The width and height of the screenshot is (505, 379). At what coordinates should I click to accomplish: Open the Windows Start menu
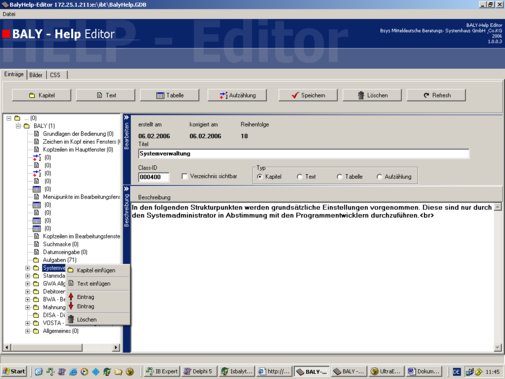pos(14,371)
